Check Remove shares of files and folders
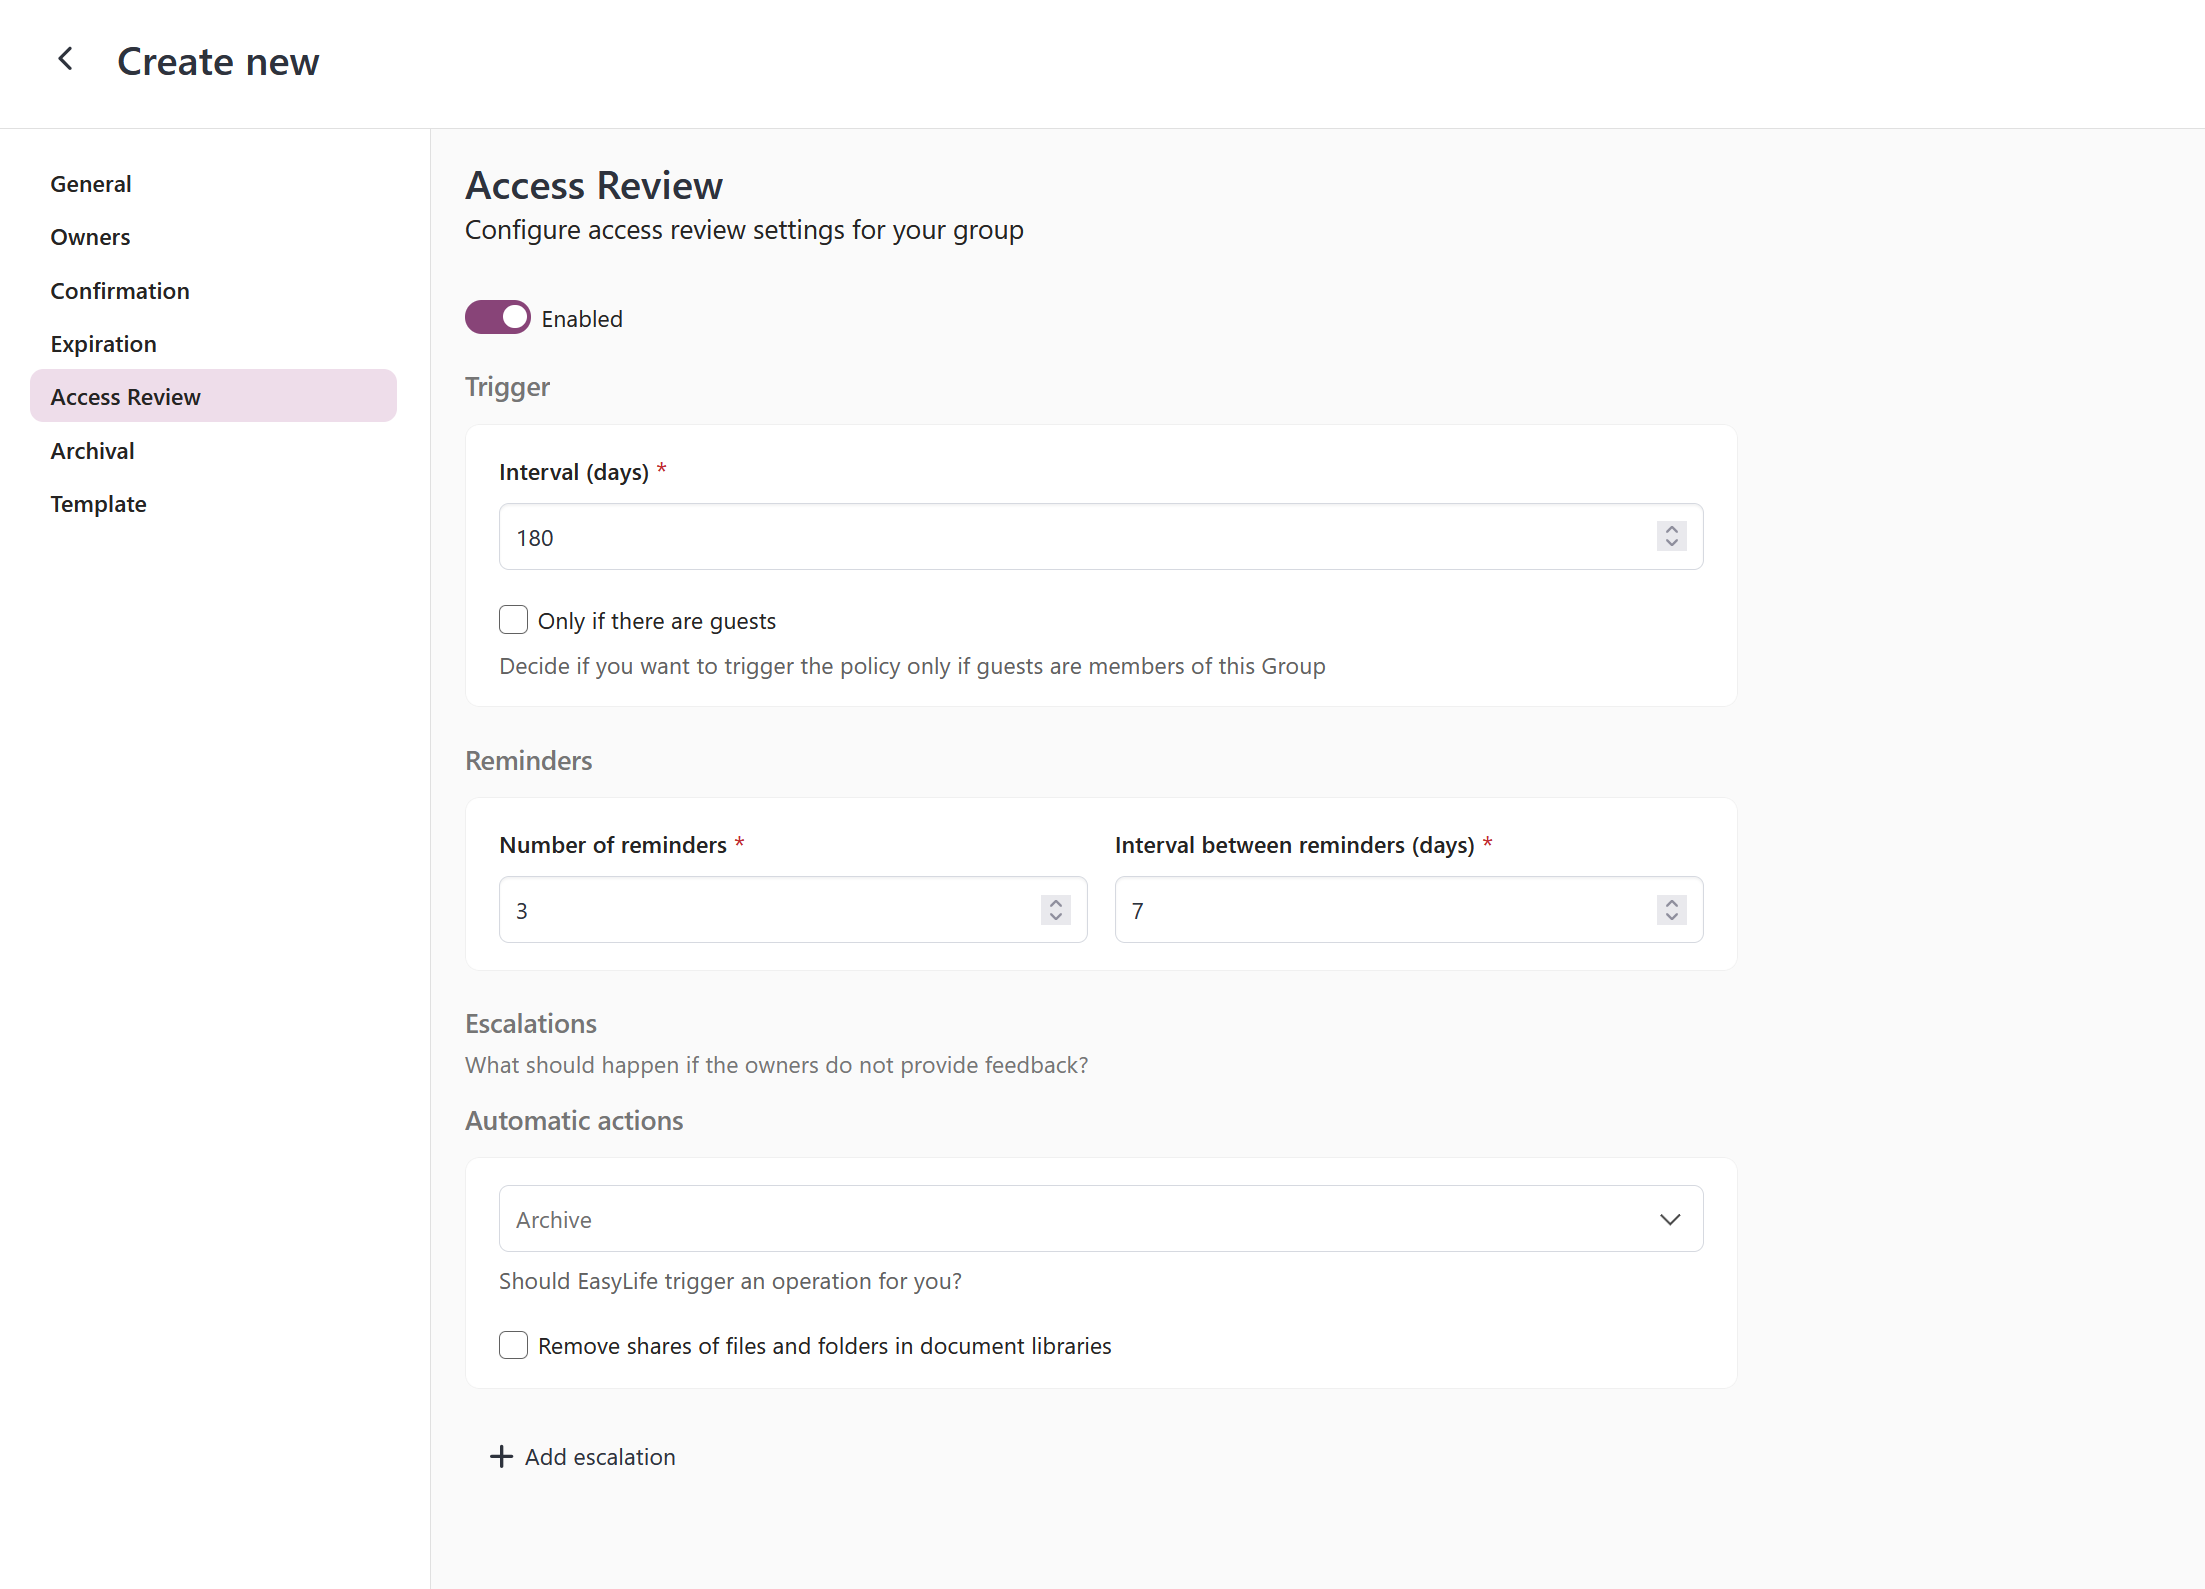2205x1589 pixels. (513, 1345)
